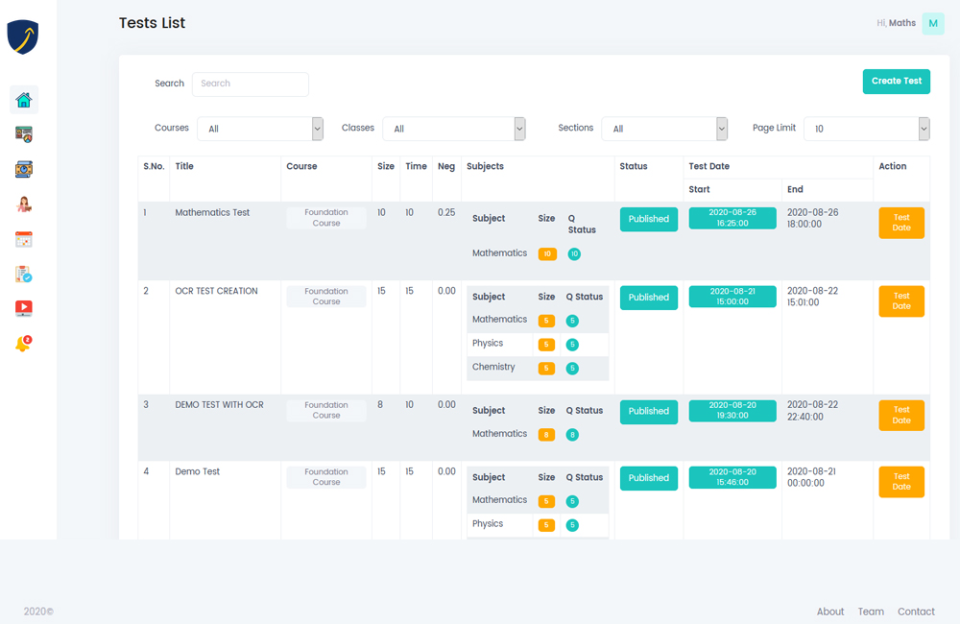
Task: Open the Contact link in the footer
Action: click(x=916, y=611)
